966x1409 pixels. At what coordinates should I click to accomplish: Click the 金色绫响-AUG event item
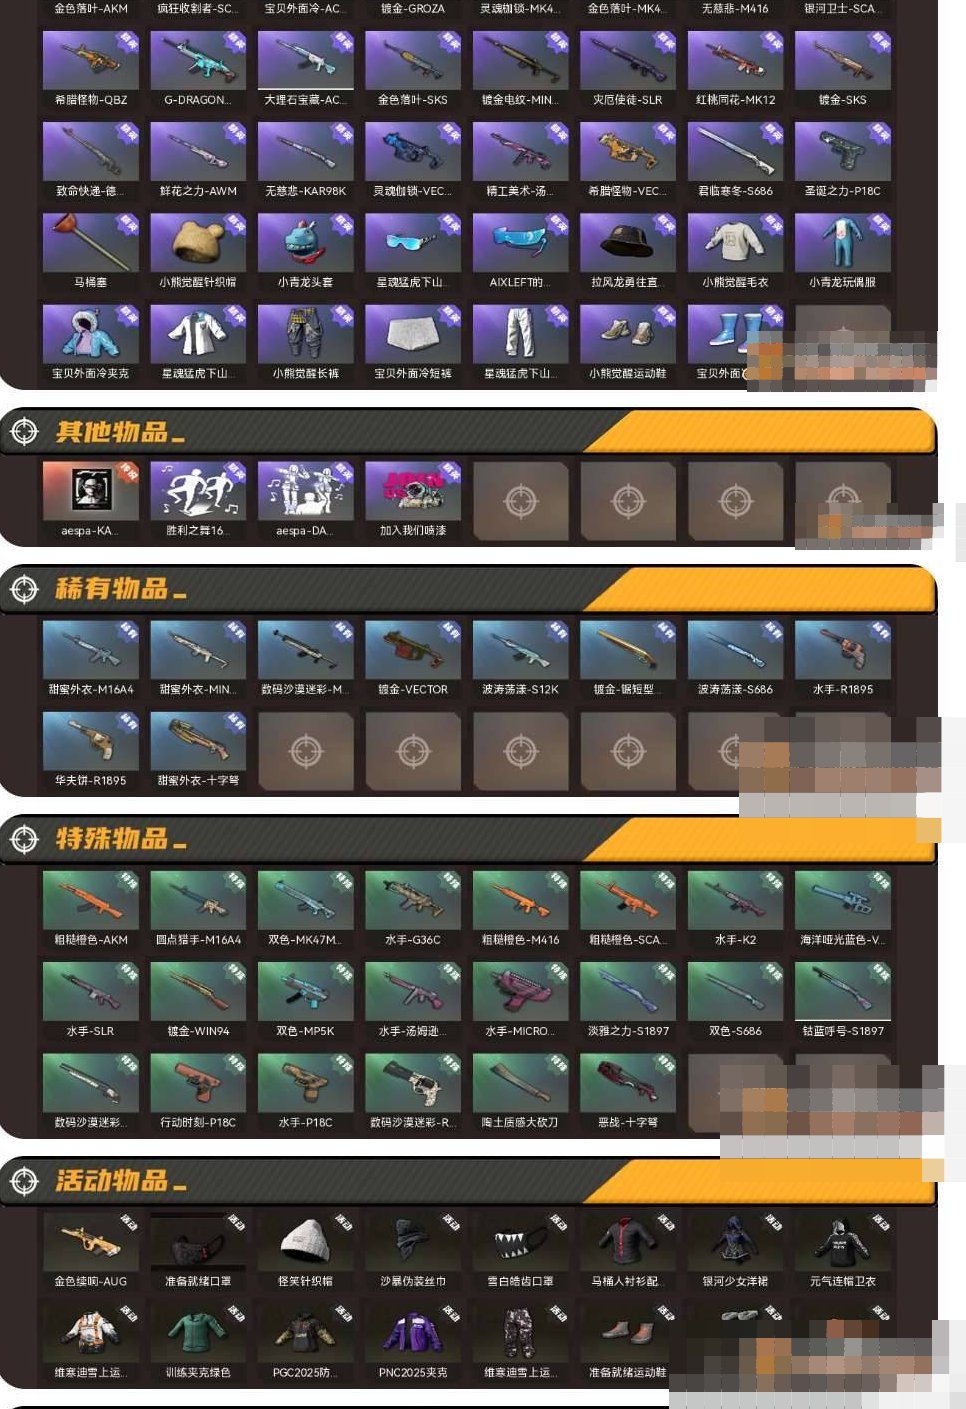pos(90,1250)
